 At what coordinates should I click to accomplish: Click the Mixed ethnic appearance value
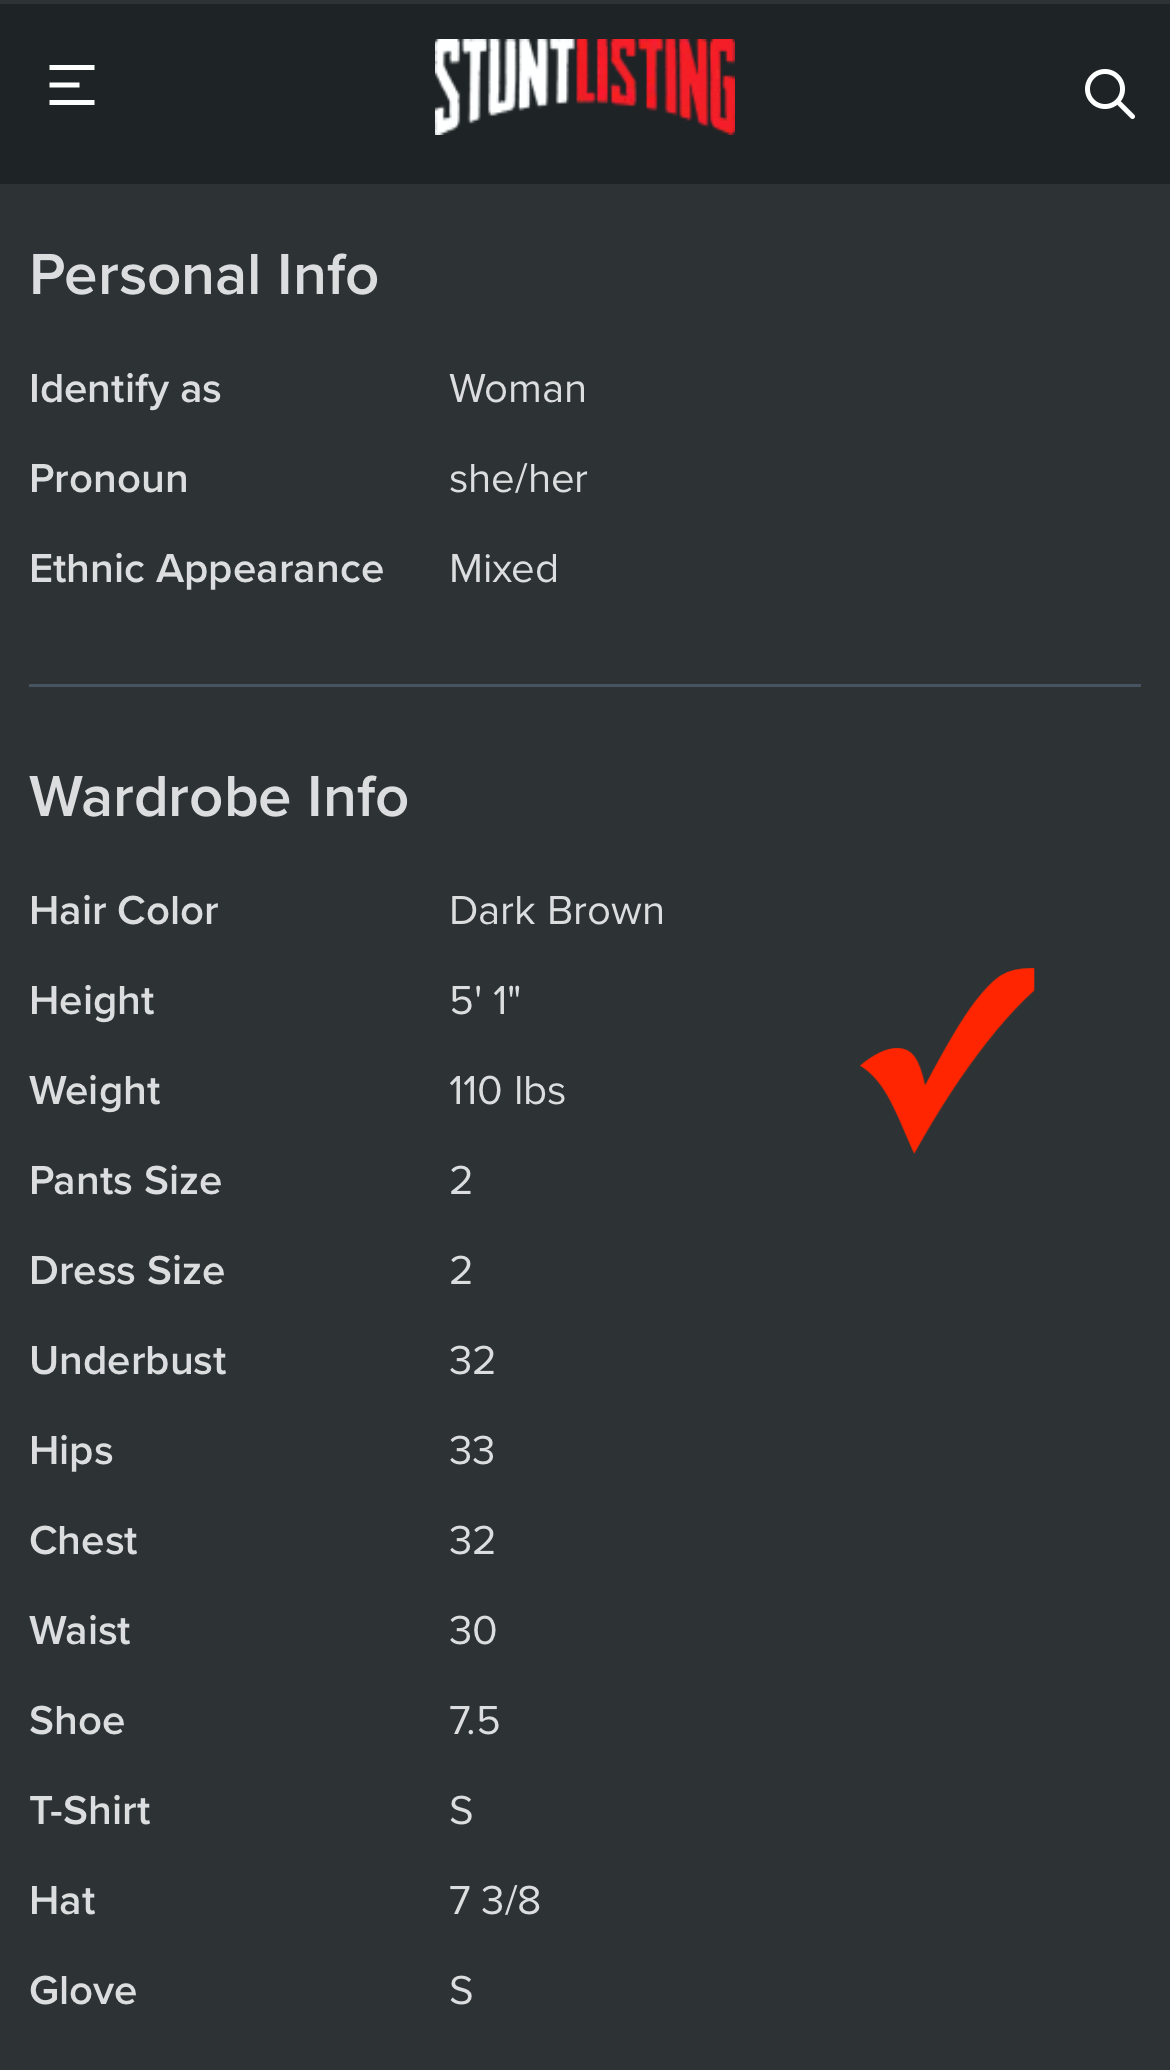(504, 569)
